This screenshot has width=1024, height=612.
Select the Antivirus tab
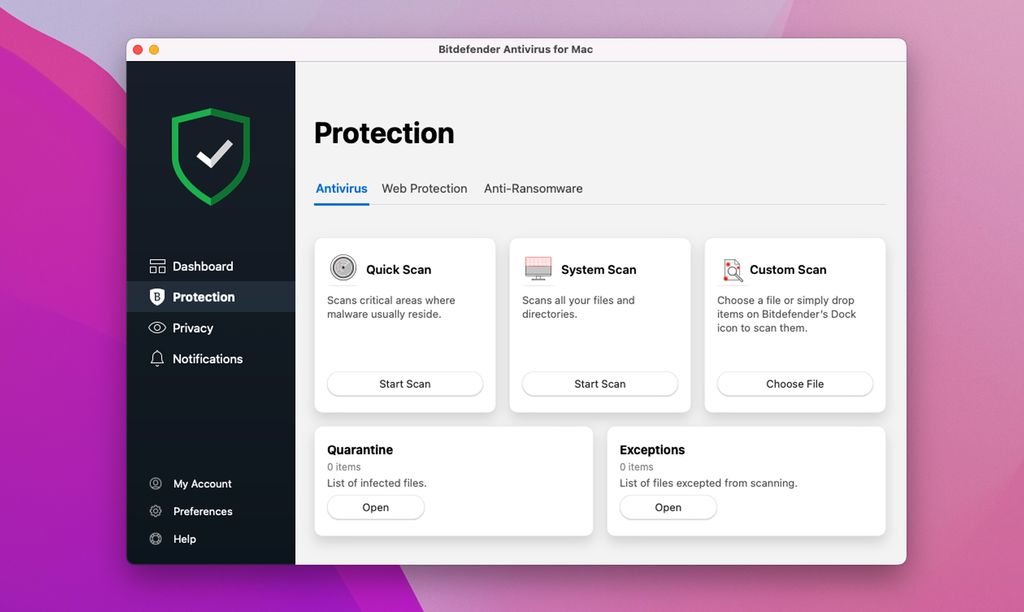point(341,188)
